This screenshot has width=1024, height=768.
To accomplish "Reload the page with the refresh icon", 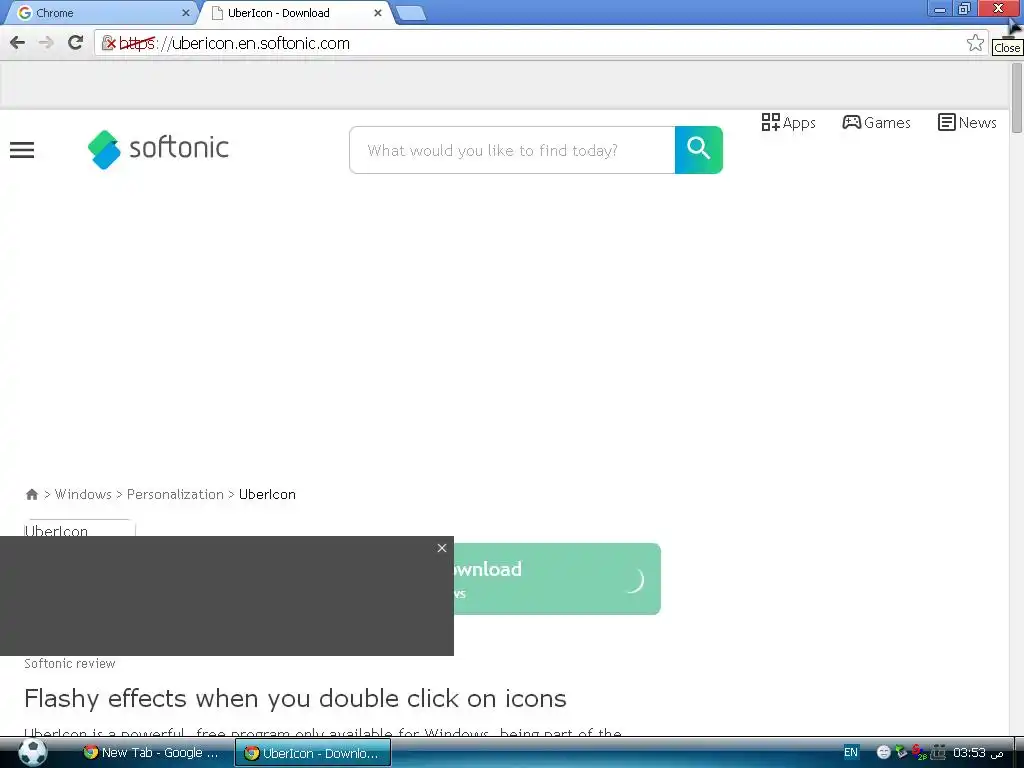I will (76, 43).
